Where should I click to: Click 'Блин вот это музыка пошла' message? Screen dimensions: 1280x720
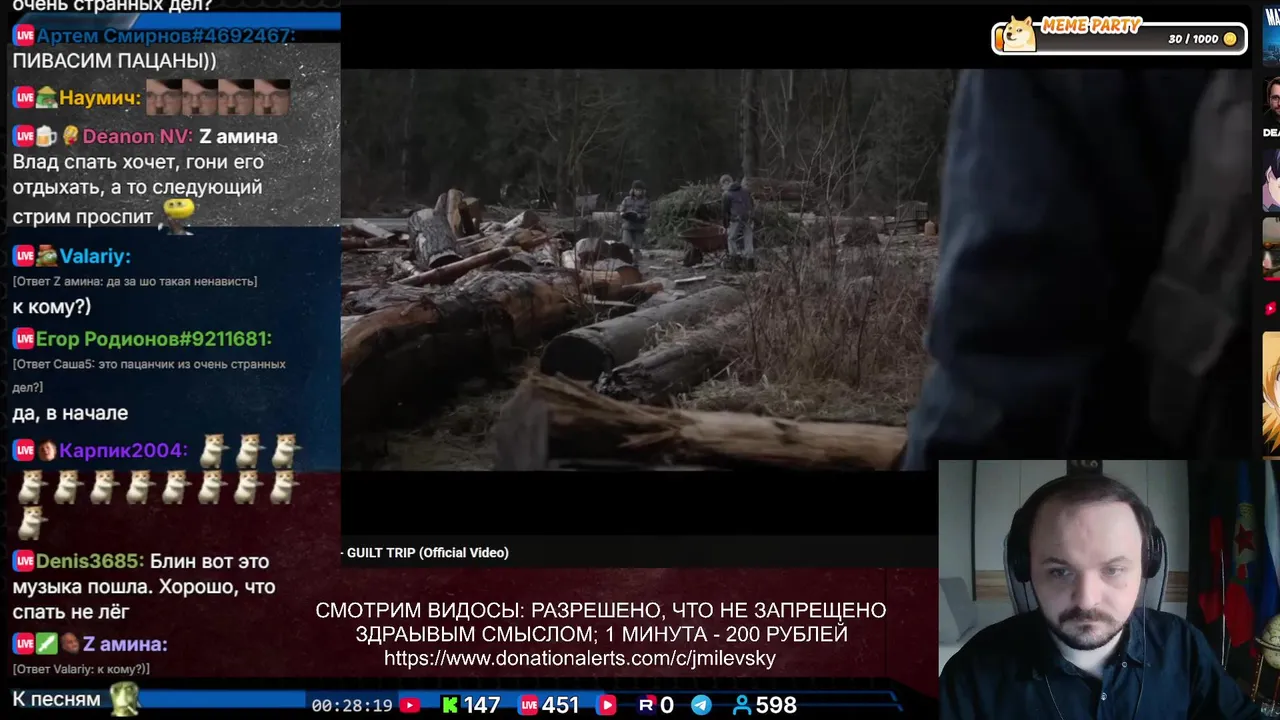coord(143,586)
